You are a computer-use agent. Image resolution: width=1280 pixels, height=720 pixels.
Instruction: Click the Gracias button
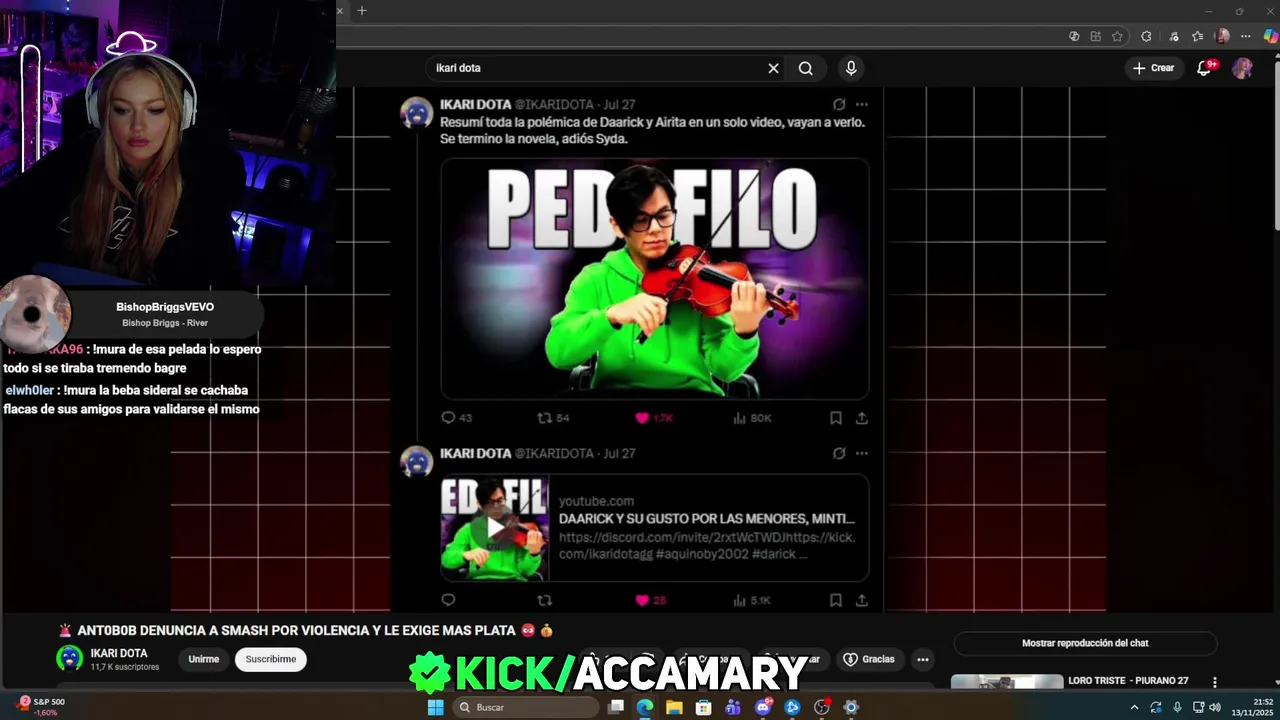[x=869, y=659]
